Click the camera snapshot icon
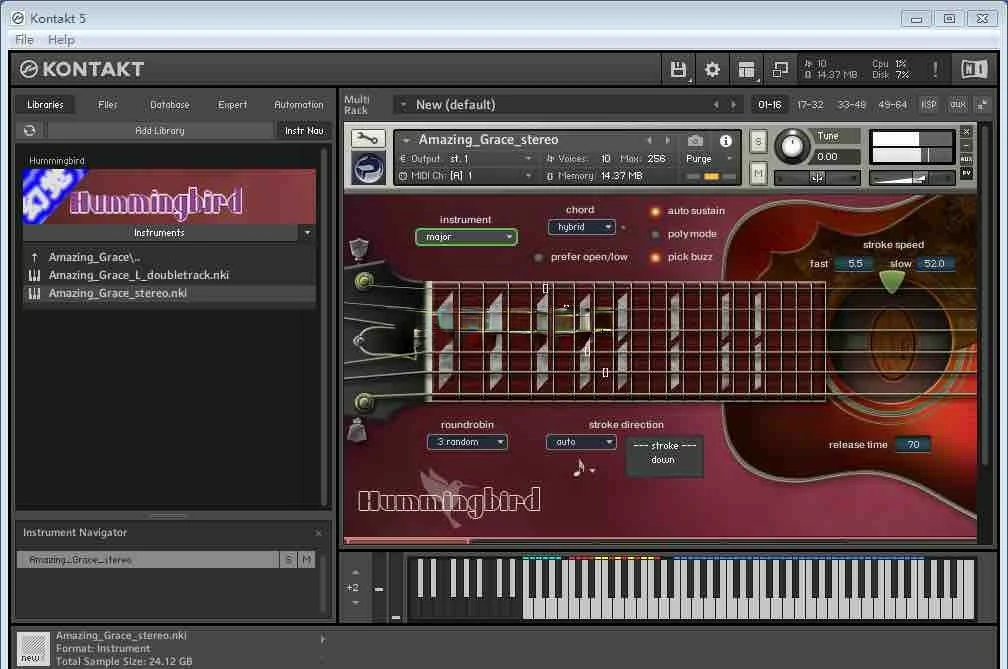The image size is (1008, 669). click(x=695, y=141)
